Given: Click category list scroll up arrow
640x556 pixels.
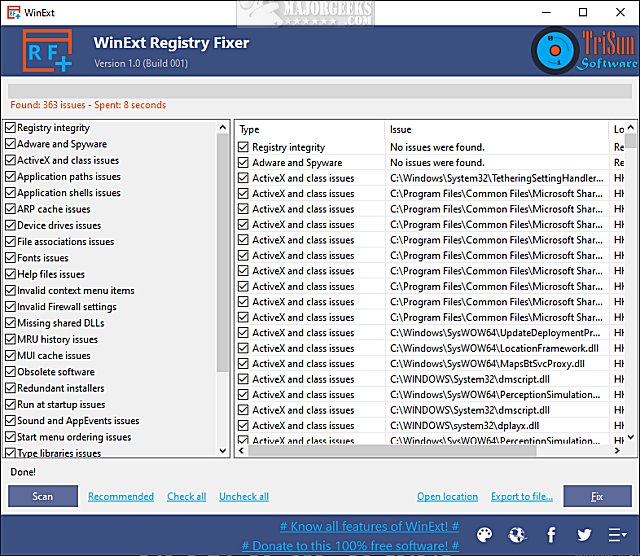Looking at the screenshot, I should [223, 127].
